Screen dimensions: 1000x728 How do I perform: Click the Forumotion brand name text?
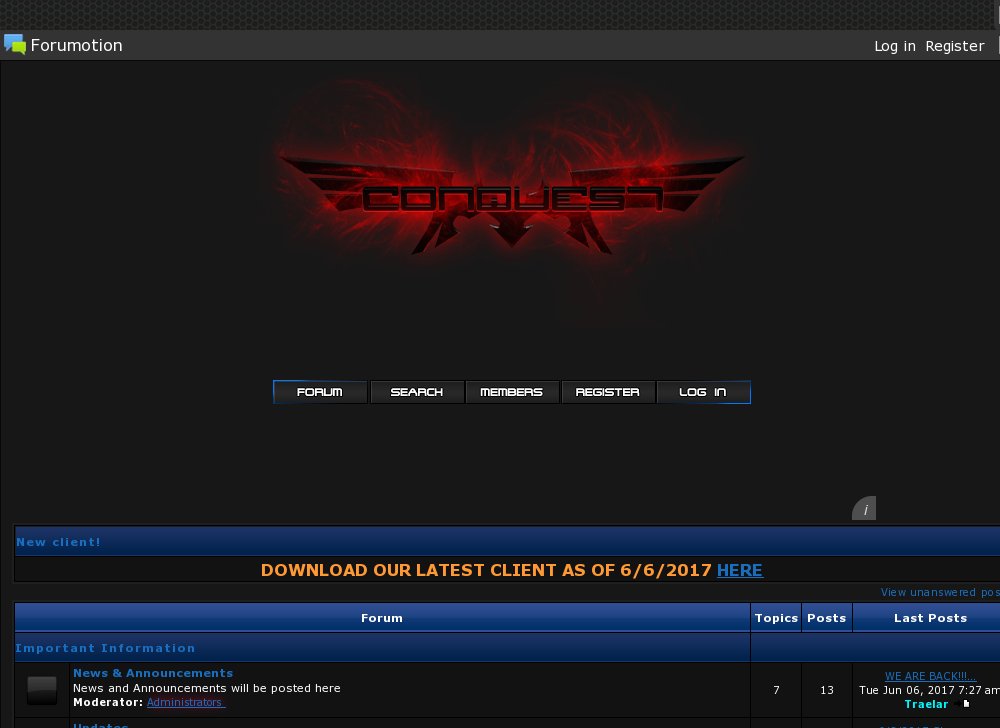(76, 45)
